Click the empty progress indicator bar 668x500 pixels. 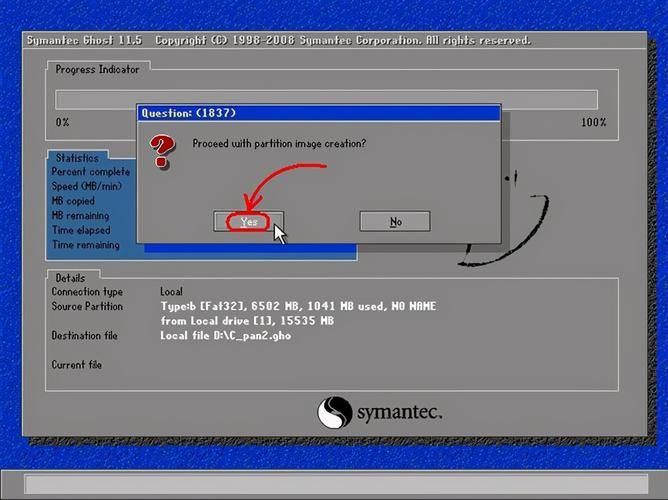pyautogui.click(x=326, y=99)
